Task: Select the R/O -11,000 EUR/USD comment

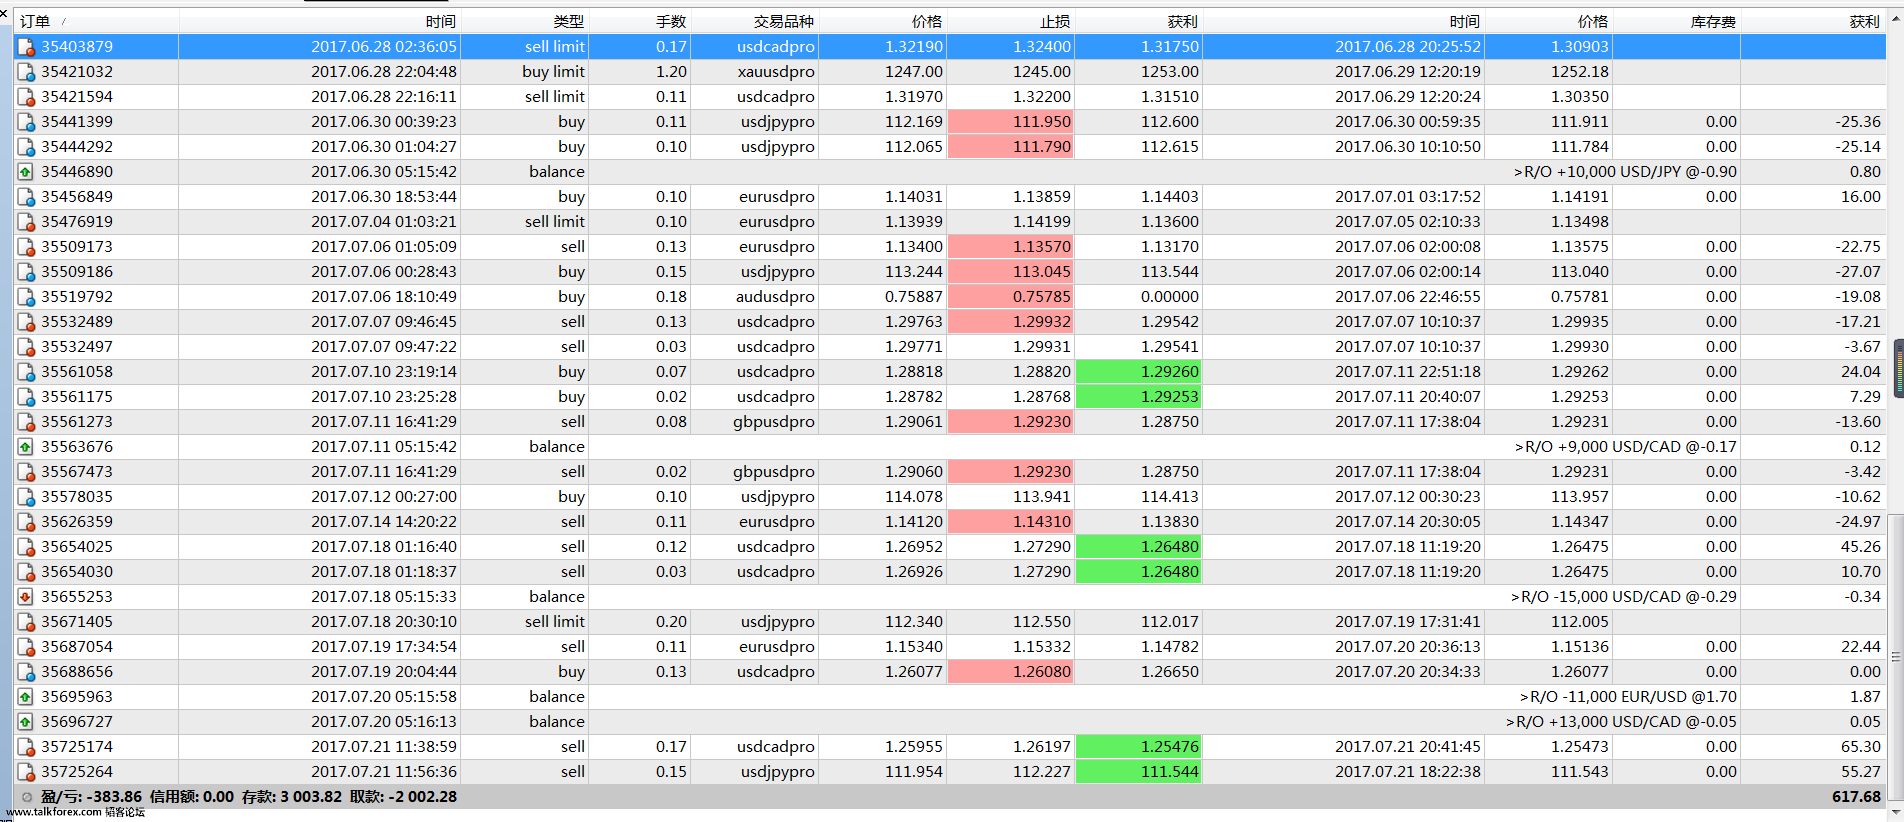Action: click(x=1628, y=697)
